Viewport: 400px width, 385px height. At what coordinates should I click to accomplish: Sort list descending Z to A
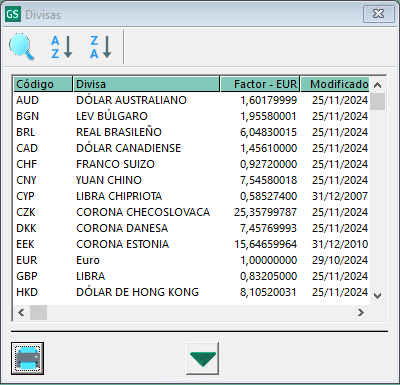tap(101, 47)
